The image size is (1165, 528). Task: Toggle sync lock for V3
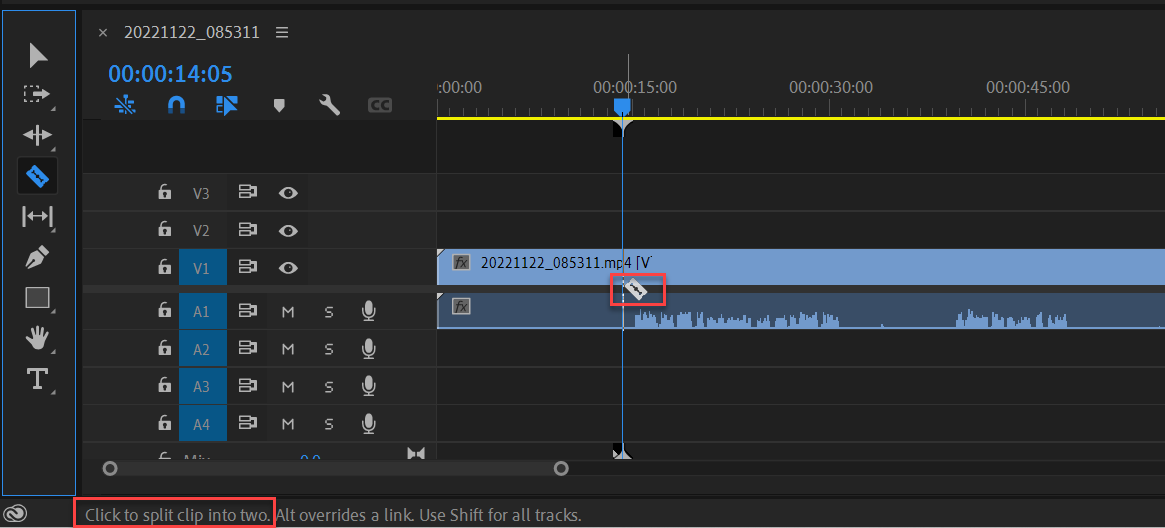(247, 193)
